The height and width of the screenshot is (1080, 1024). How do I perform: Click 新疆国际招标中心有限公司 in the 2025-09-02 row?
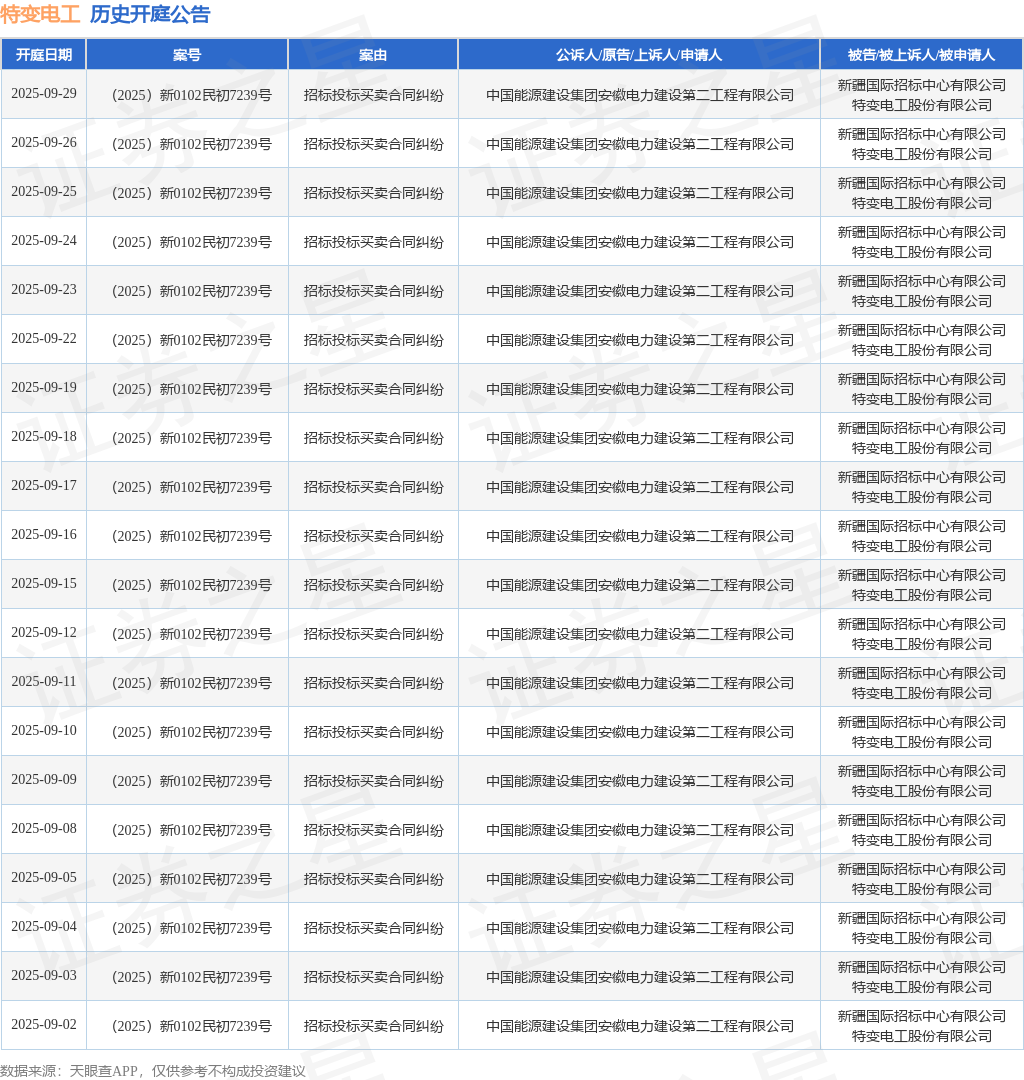point(921,1016)
